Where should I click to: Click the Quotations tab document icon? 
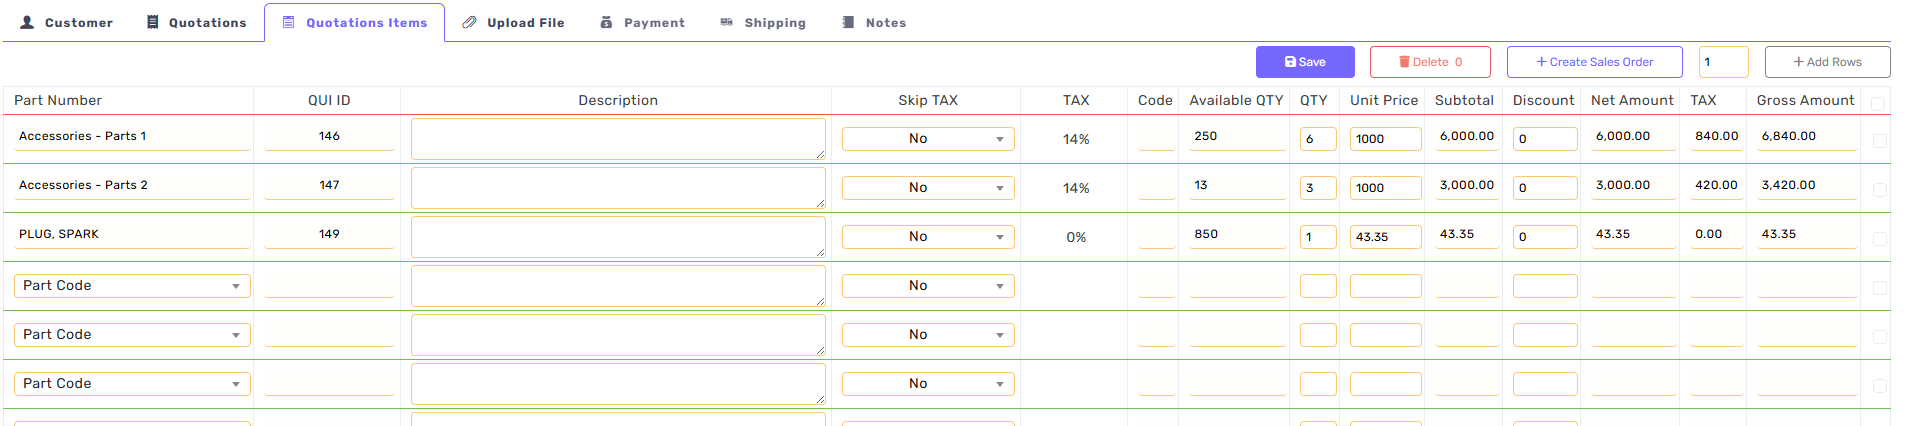click(x=153, y=22)
